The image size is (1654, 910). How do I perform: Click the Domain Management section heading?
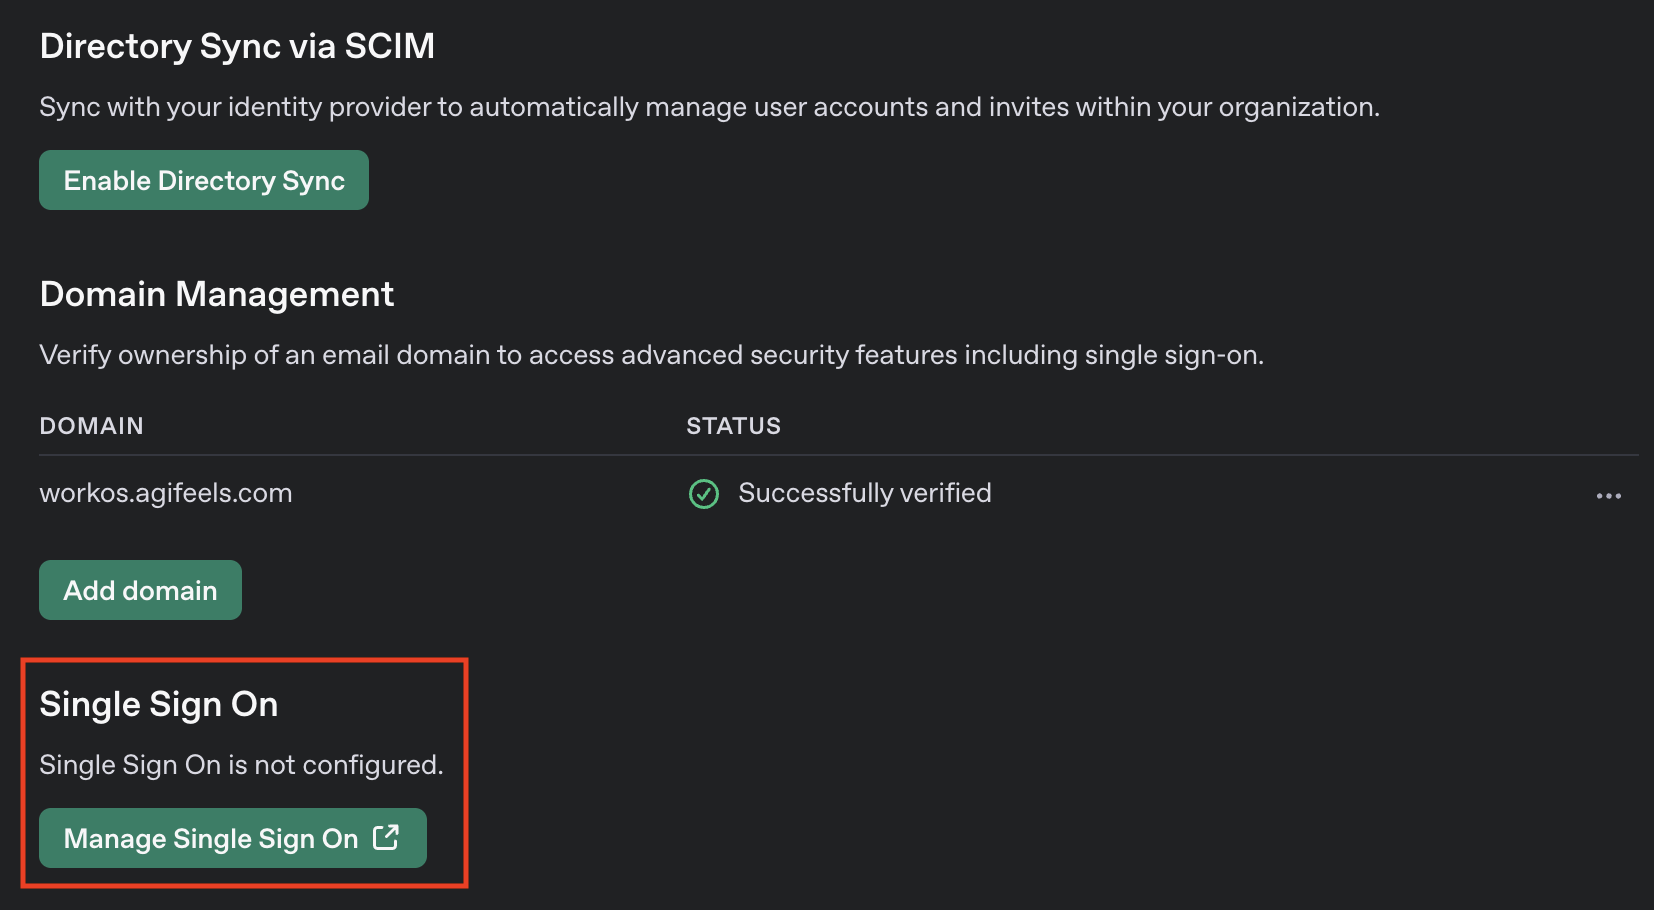tap(216, 293)
